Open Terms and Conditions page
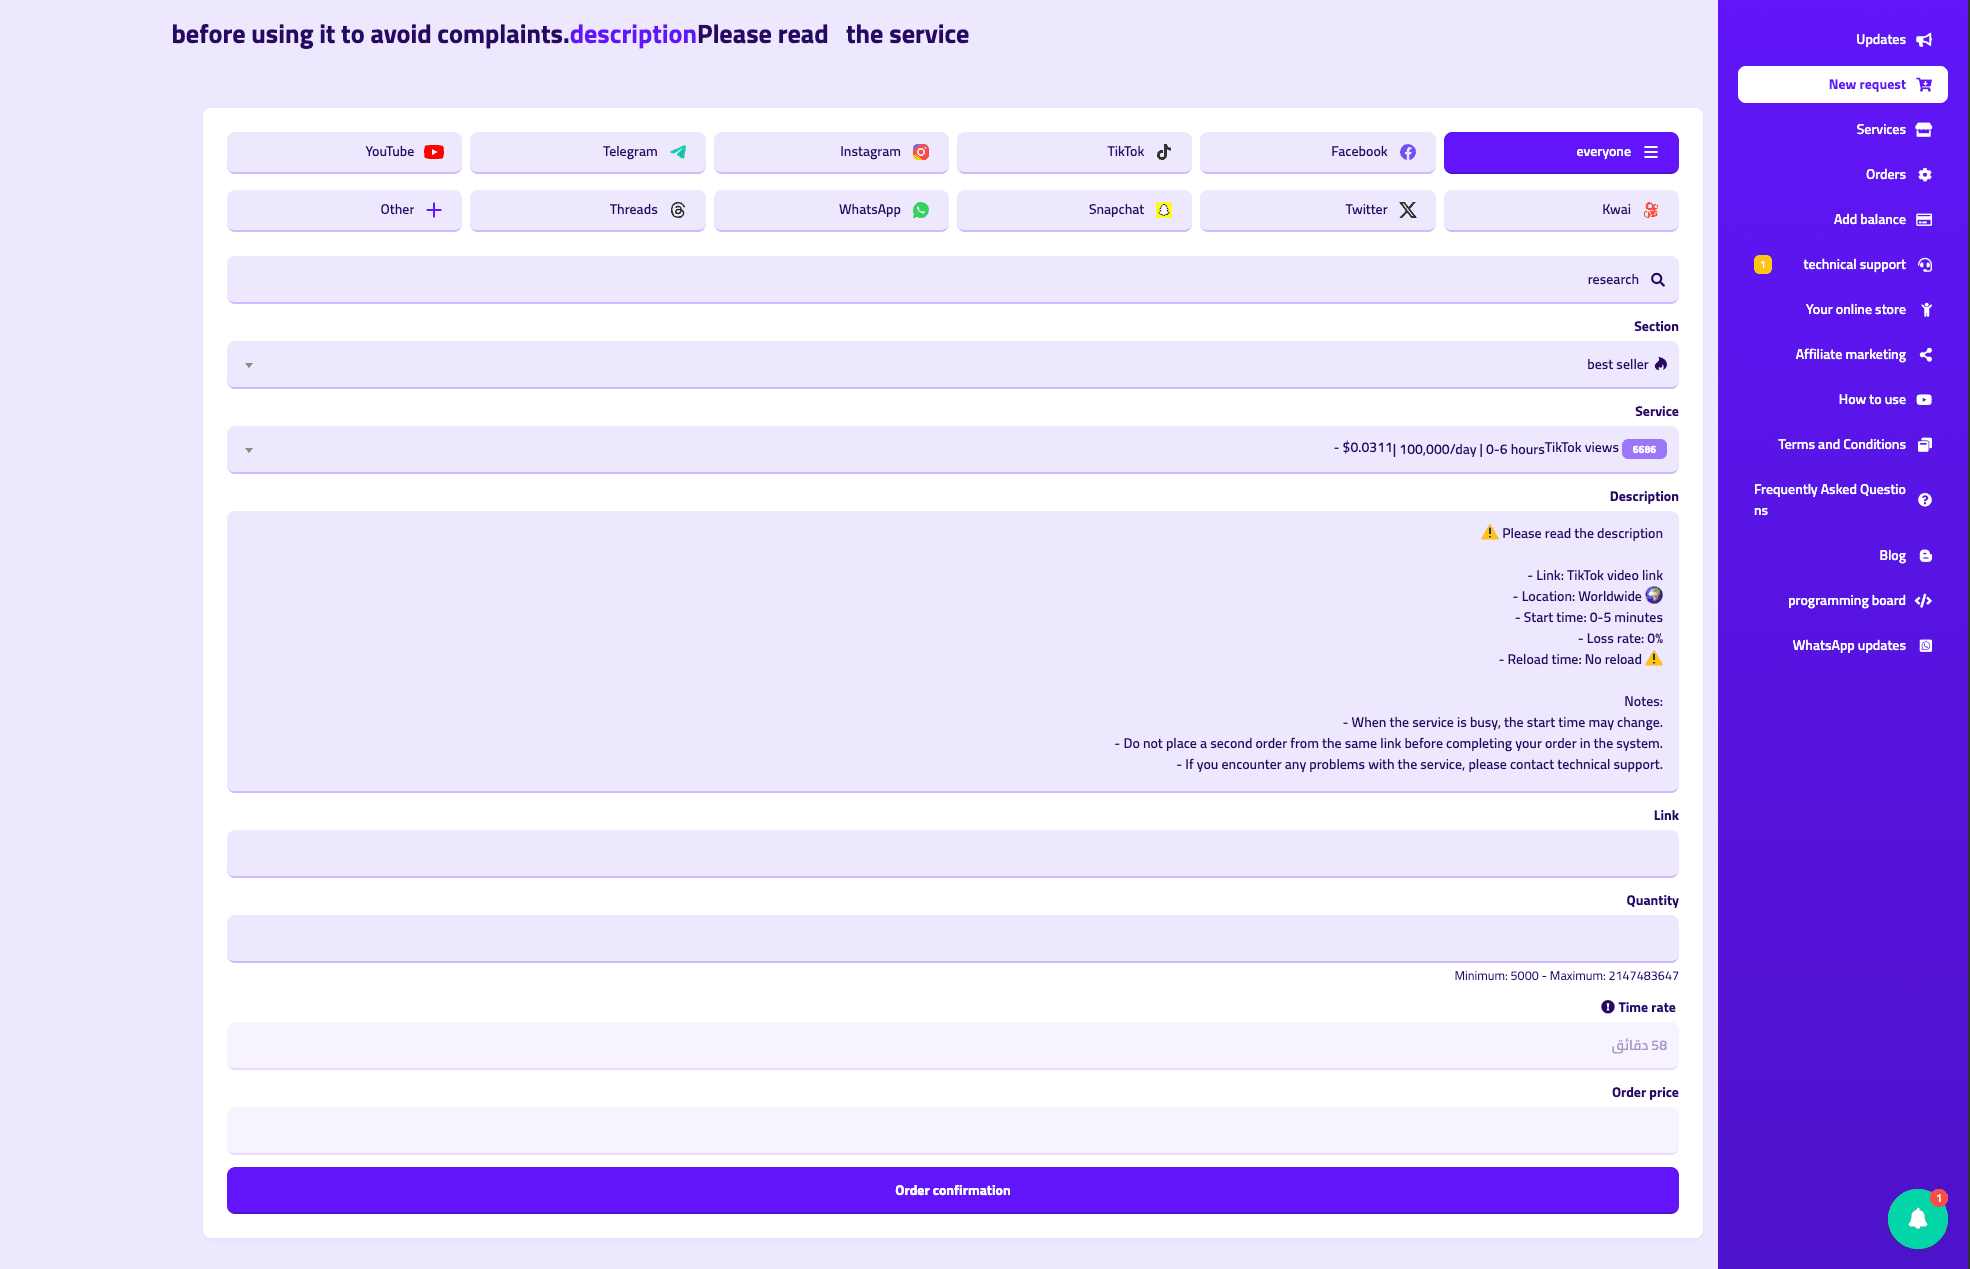This screenshot has height=1269, width=1970. 1842,445
